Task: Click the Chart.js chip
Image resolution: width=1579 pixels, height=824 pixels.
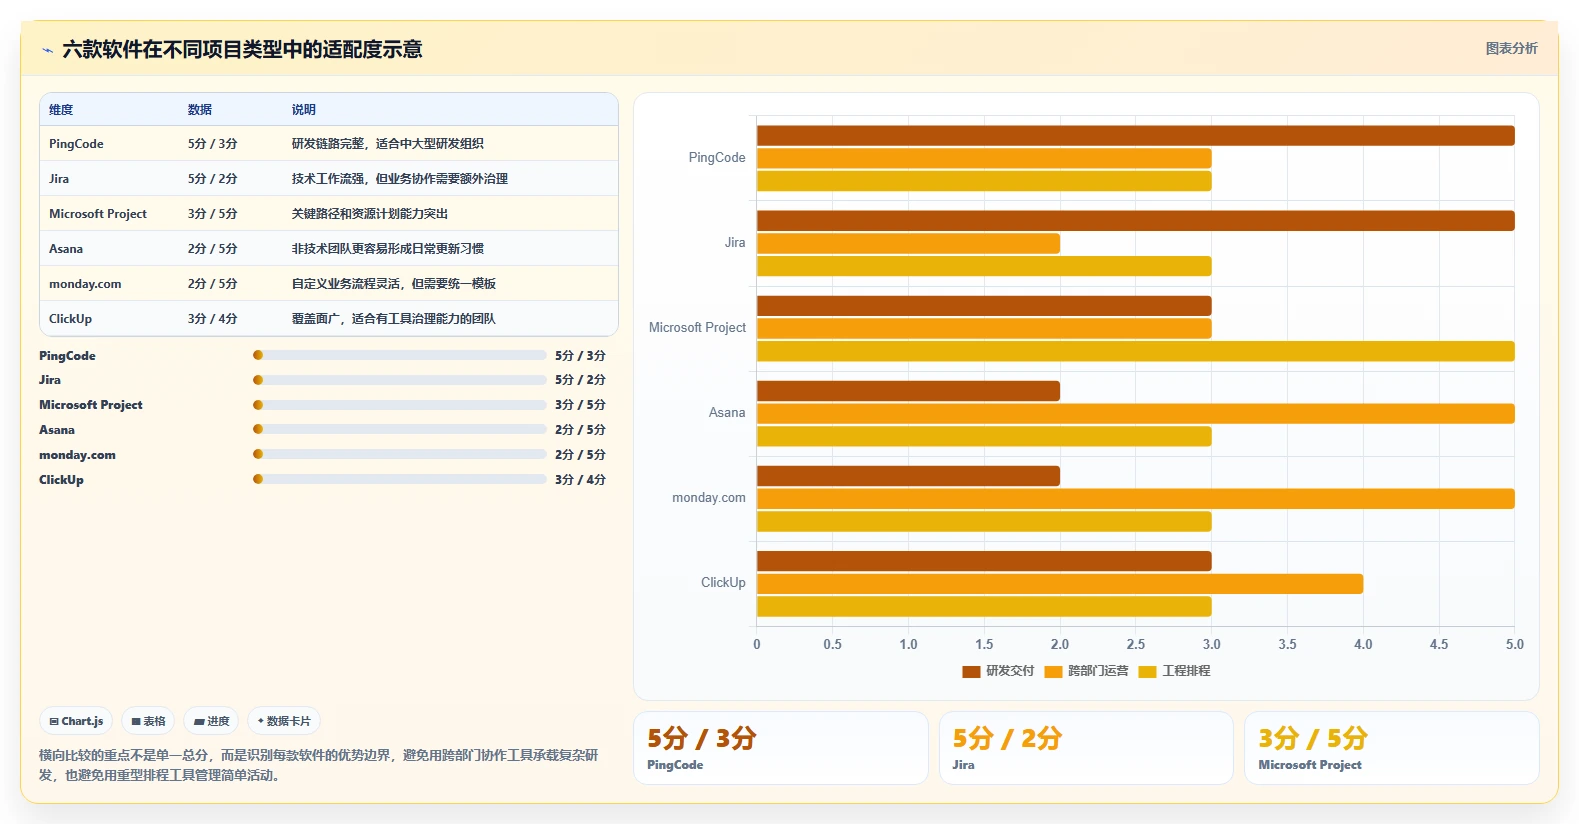Action: [76, 721]
